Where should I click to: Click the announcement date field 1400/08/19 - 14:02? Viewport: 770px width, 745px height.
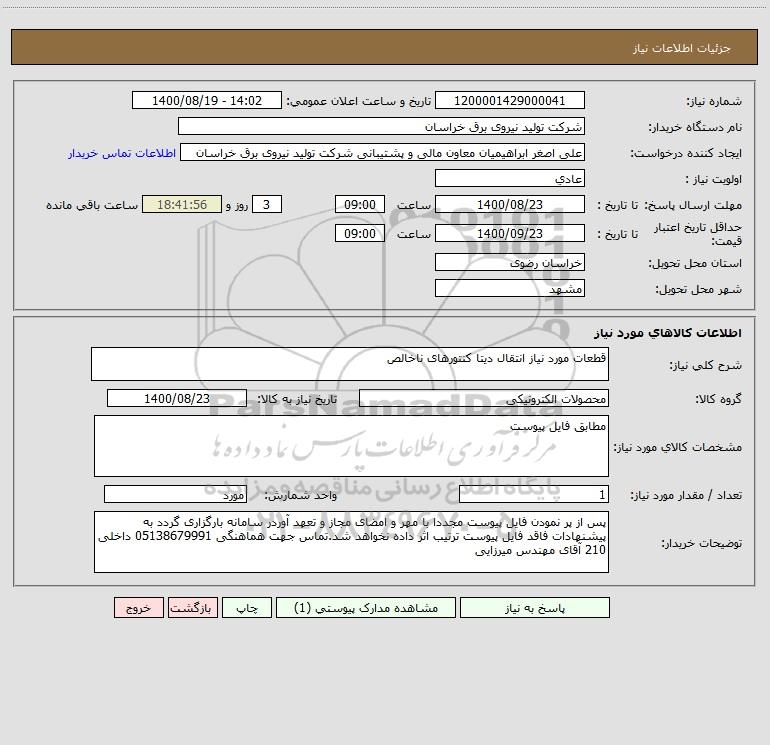click(207, 100)
